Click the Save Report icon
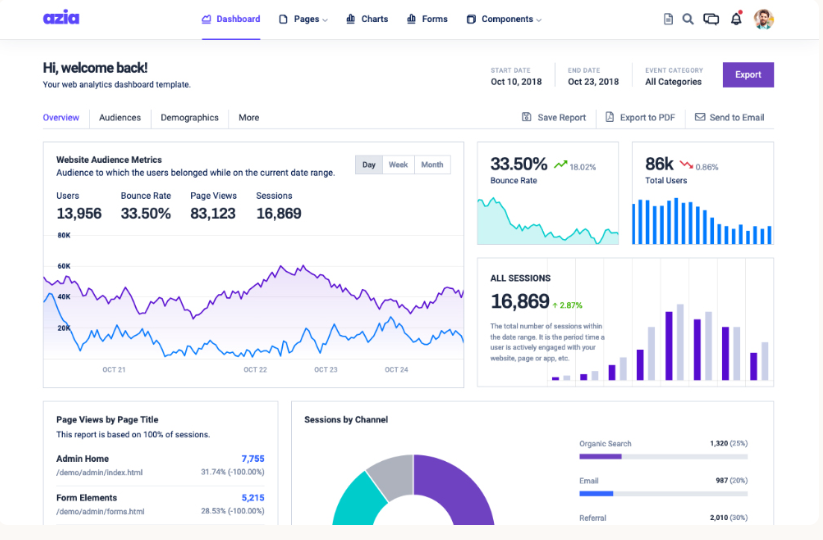Image resolution: width=823 pixels, height=540 pixels. 527,117
